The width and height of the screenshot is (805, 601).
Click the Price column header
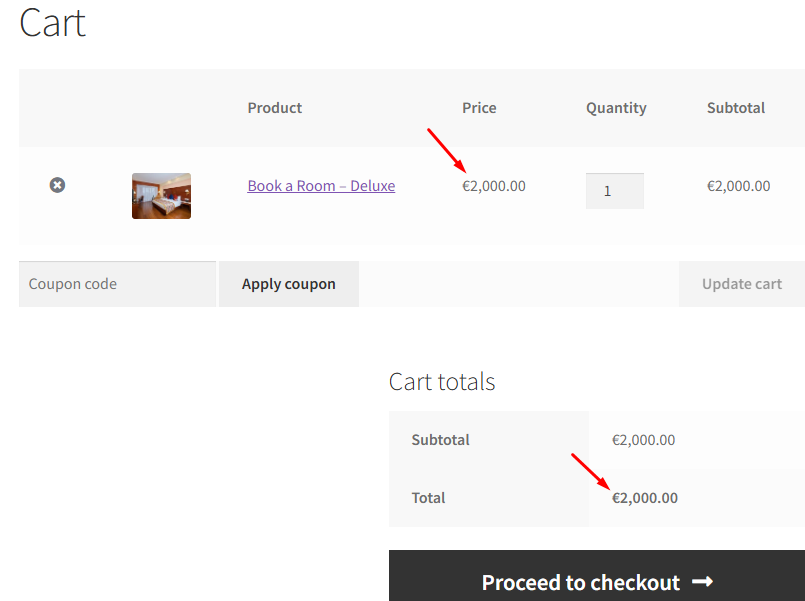479,108
